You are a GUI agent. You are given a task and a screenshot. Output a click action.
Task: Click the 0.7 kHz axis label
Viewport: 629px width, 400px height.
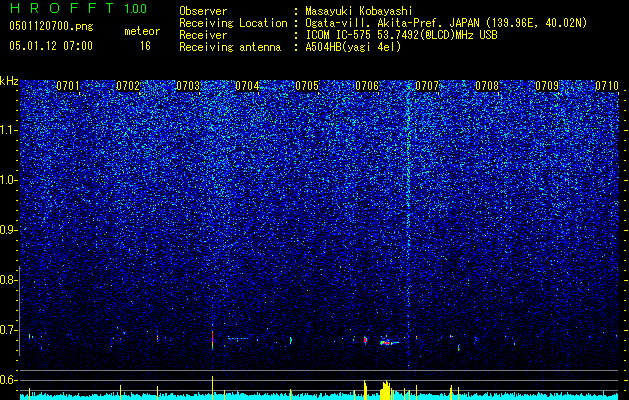tap(9, 330)
